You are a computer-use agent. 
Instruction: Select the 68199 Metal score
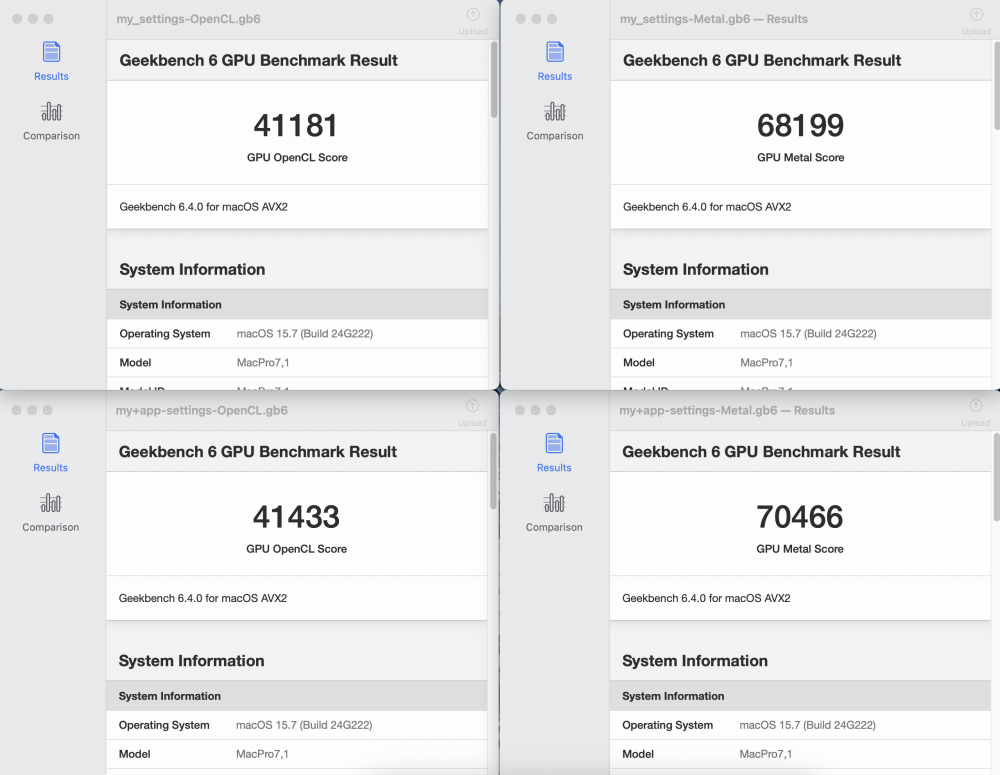(x=800, y=125)
